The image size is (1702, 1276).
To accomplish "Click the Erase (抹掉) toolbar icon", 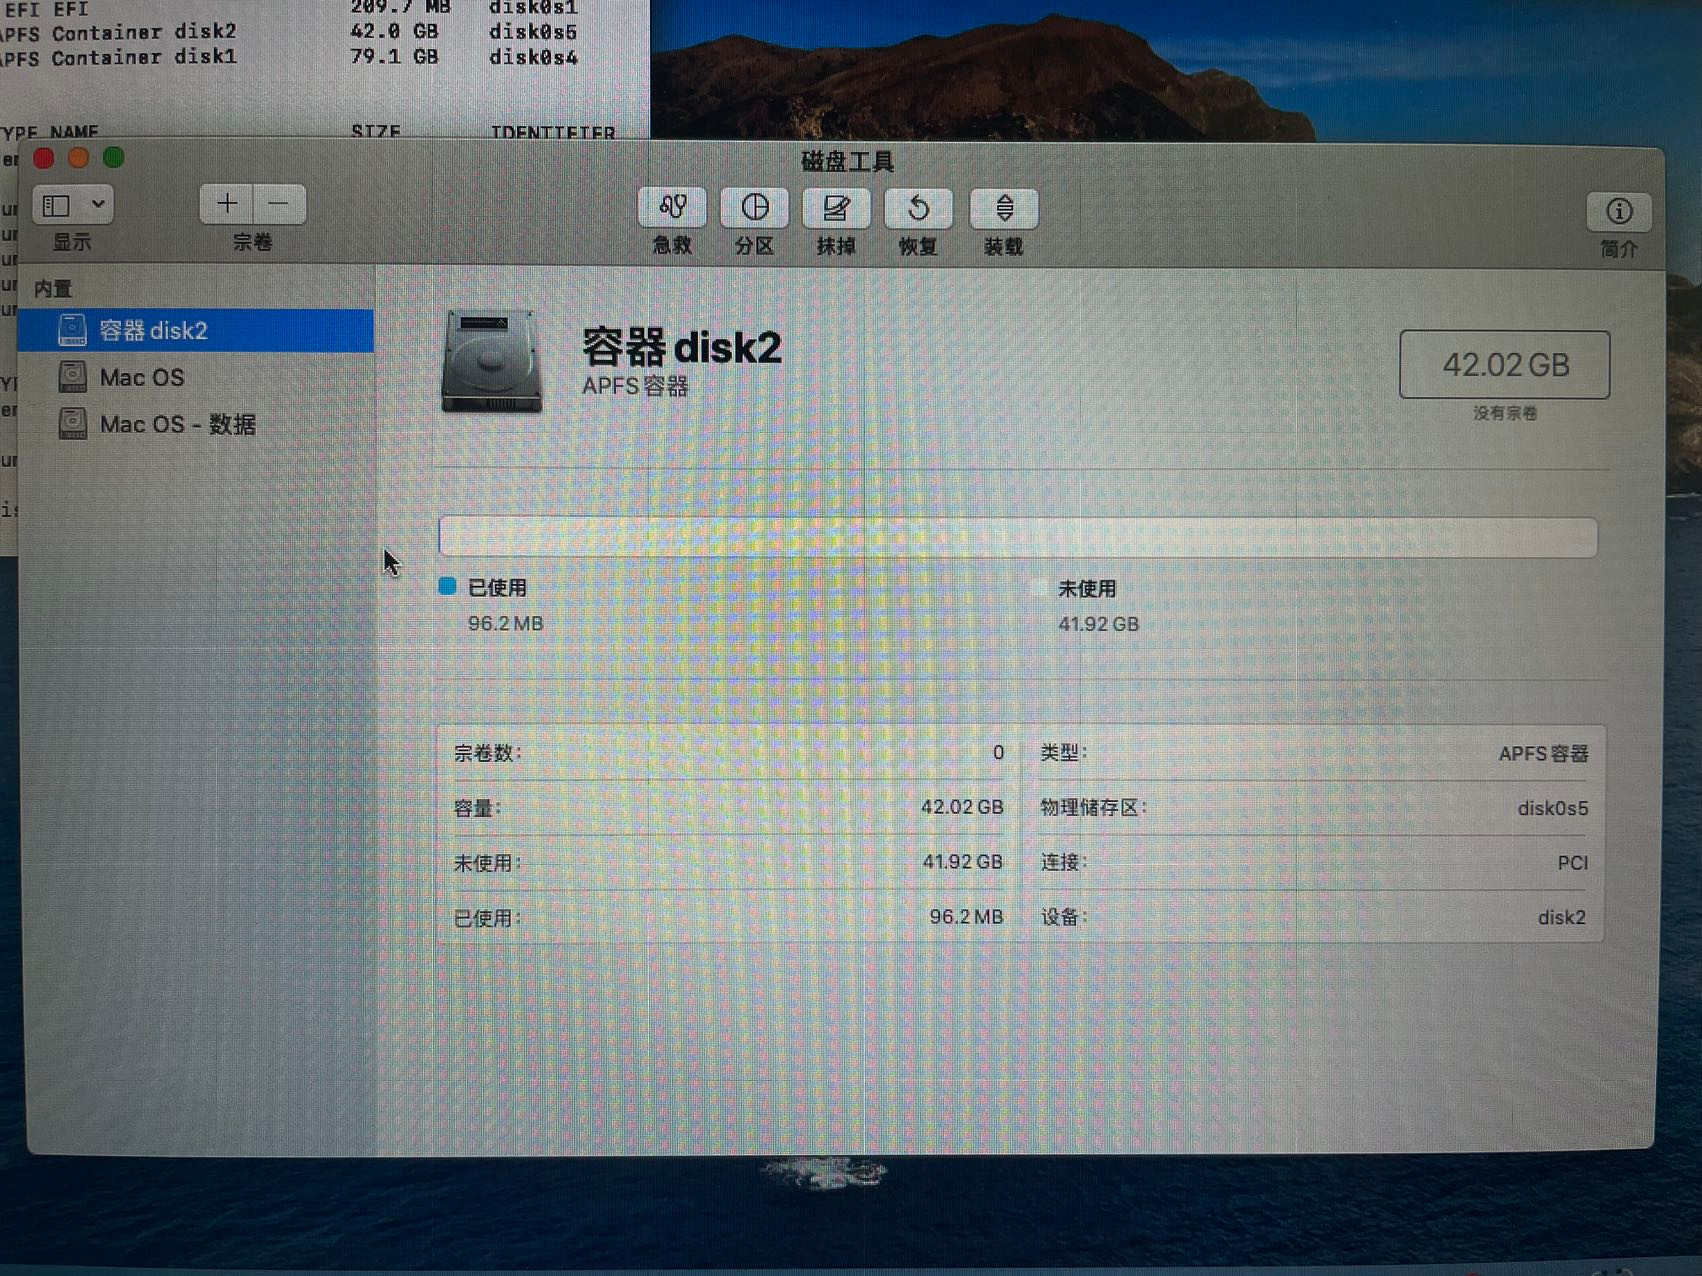I will click(836, 208).
